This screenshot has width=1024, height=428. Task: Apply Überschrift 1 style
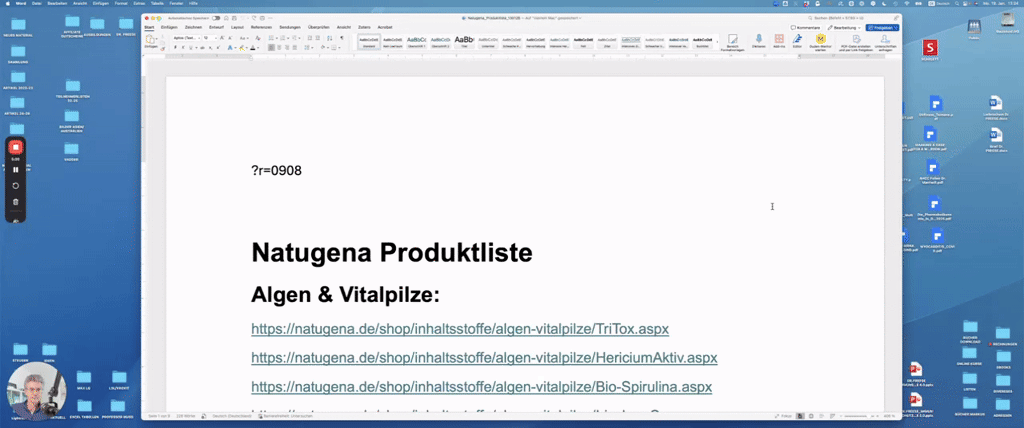pos(416,42)
